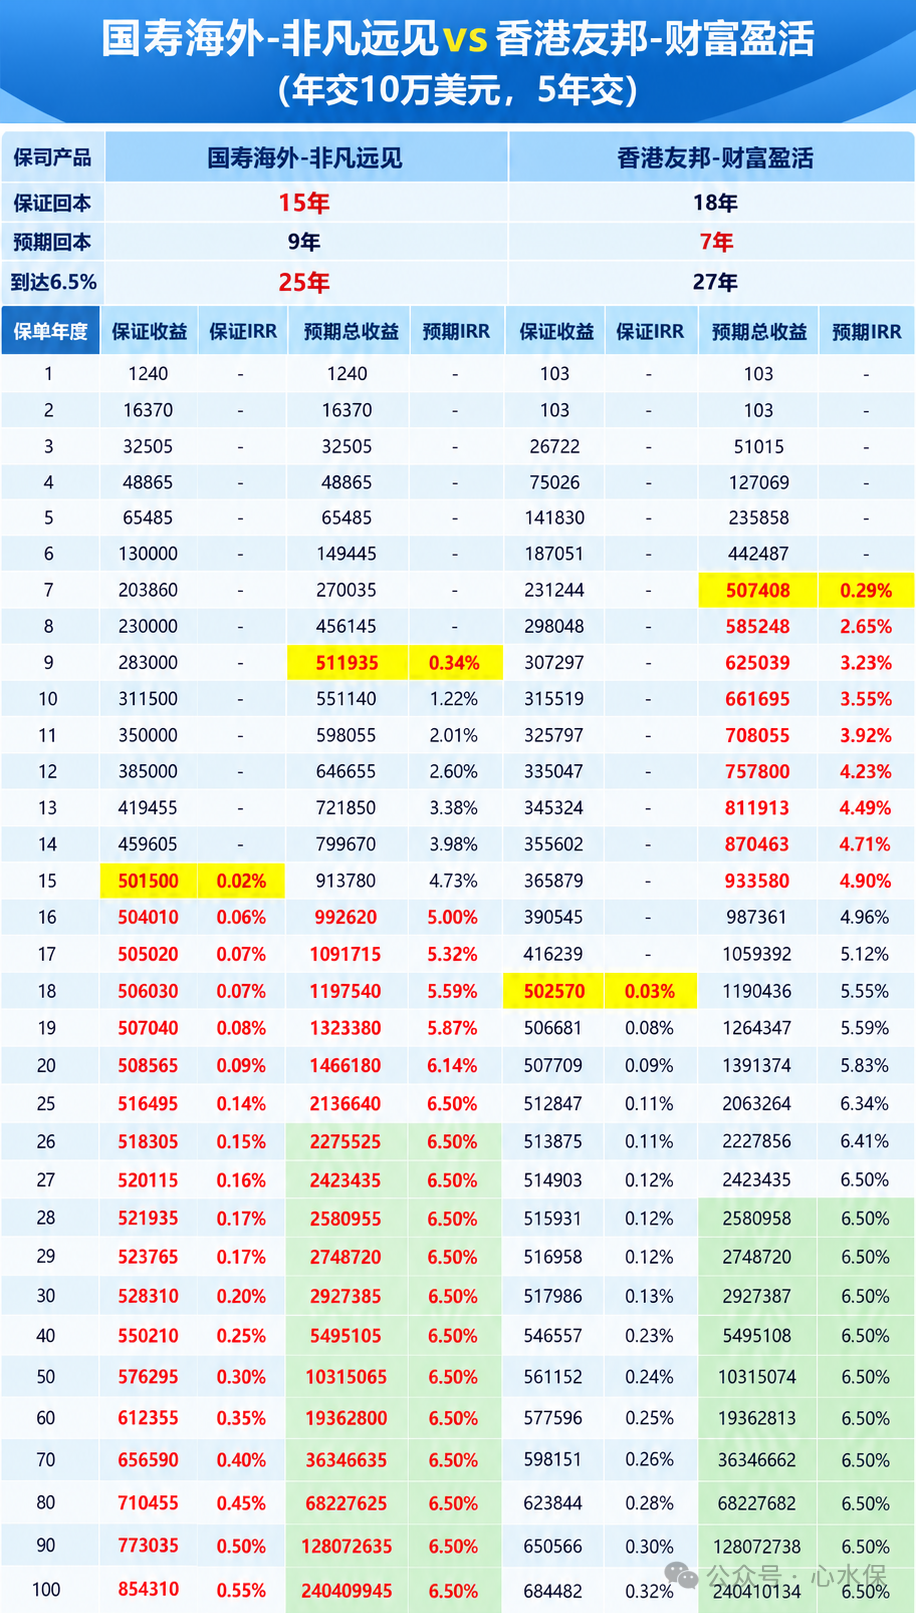916x1613 pixels.
Task: Click the policy year '100' cell
Action: 46,1589
